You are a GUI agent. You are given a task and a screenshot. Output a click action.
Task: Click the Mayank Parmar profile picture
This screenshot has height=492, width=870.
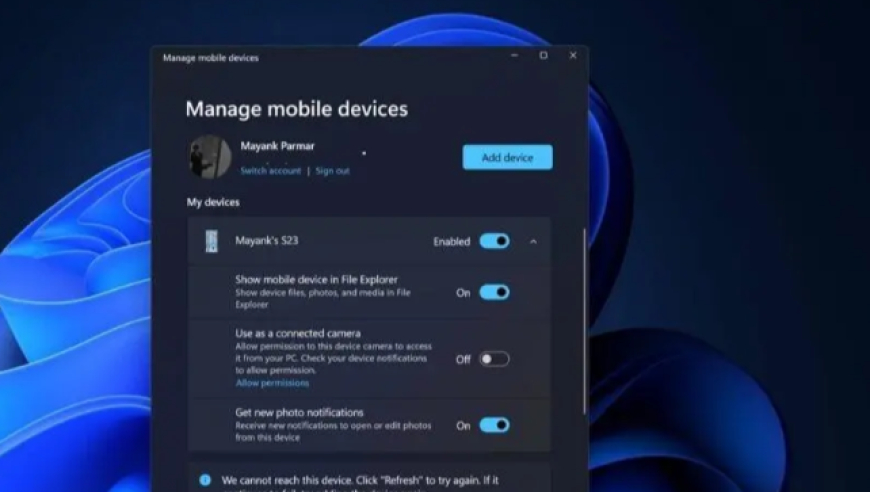click(x=210, y=157)
